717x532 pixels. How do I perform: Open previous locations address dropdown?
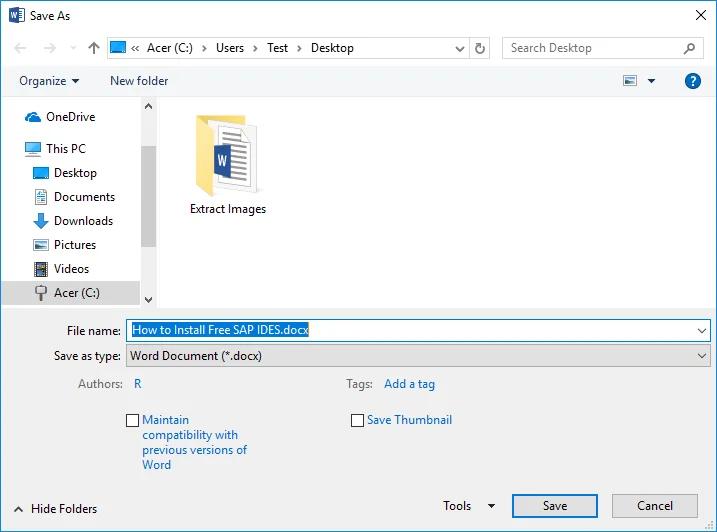pos(460,48)
